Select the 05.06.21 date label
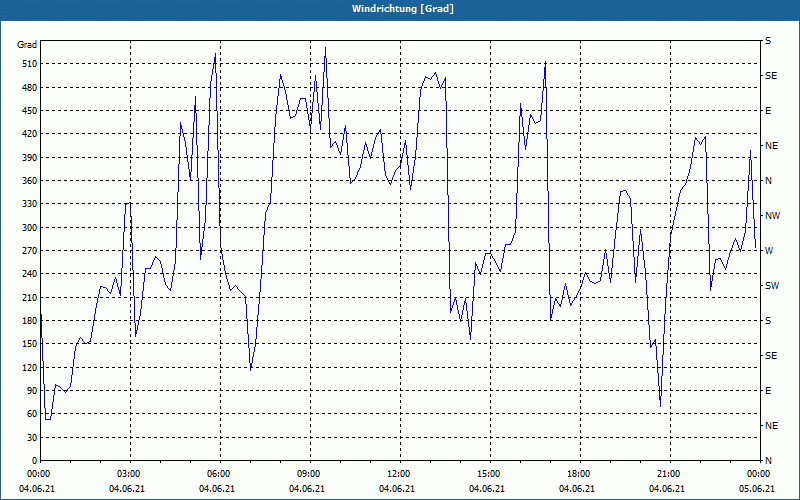Screen dimensions: 800x500 [757, 489]
